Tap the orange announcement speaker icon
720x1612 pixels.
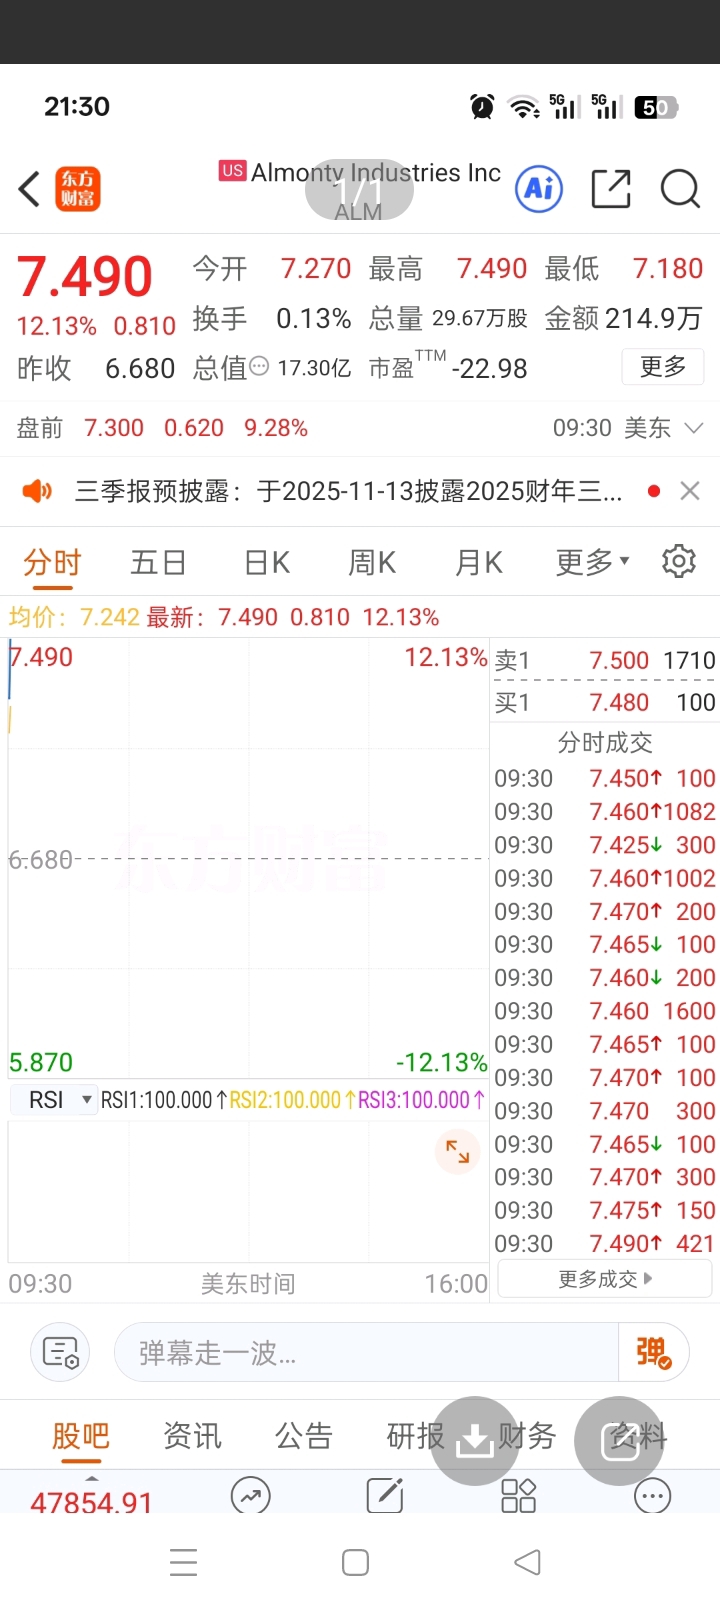[37, 491]
